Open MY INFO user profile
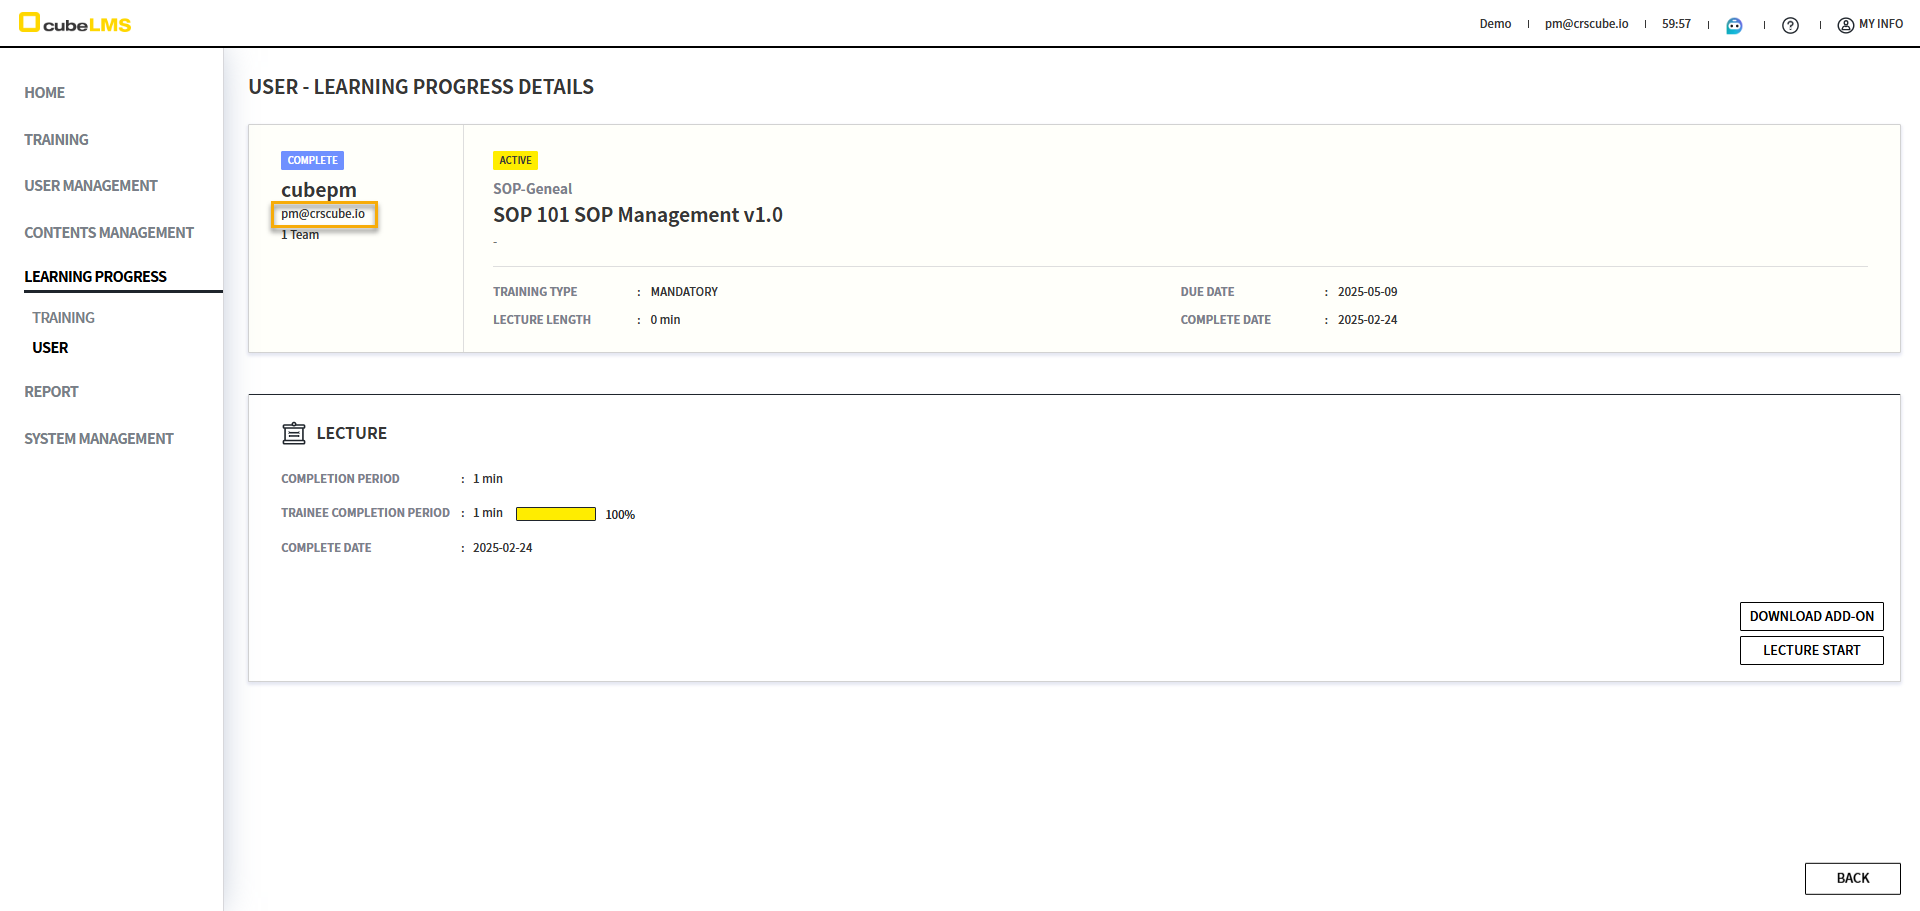 1870,24
